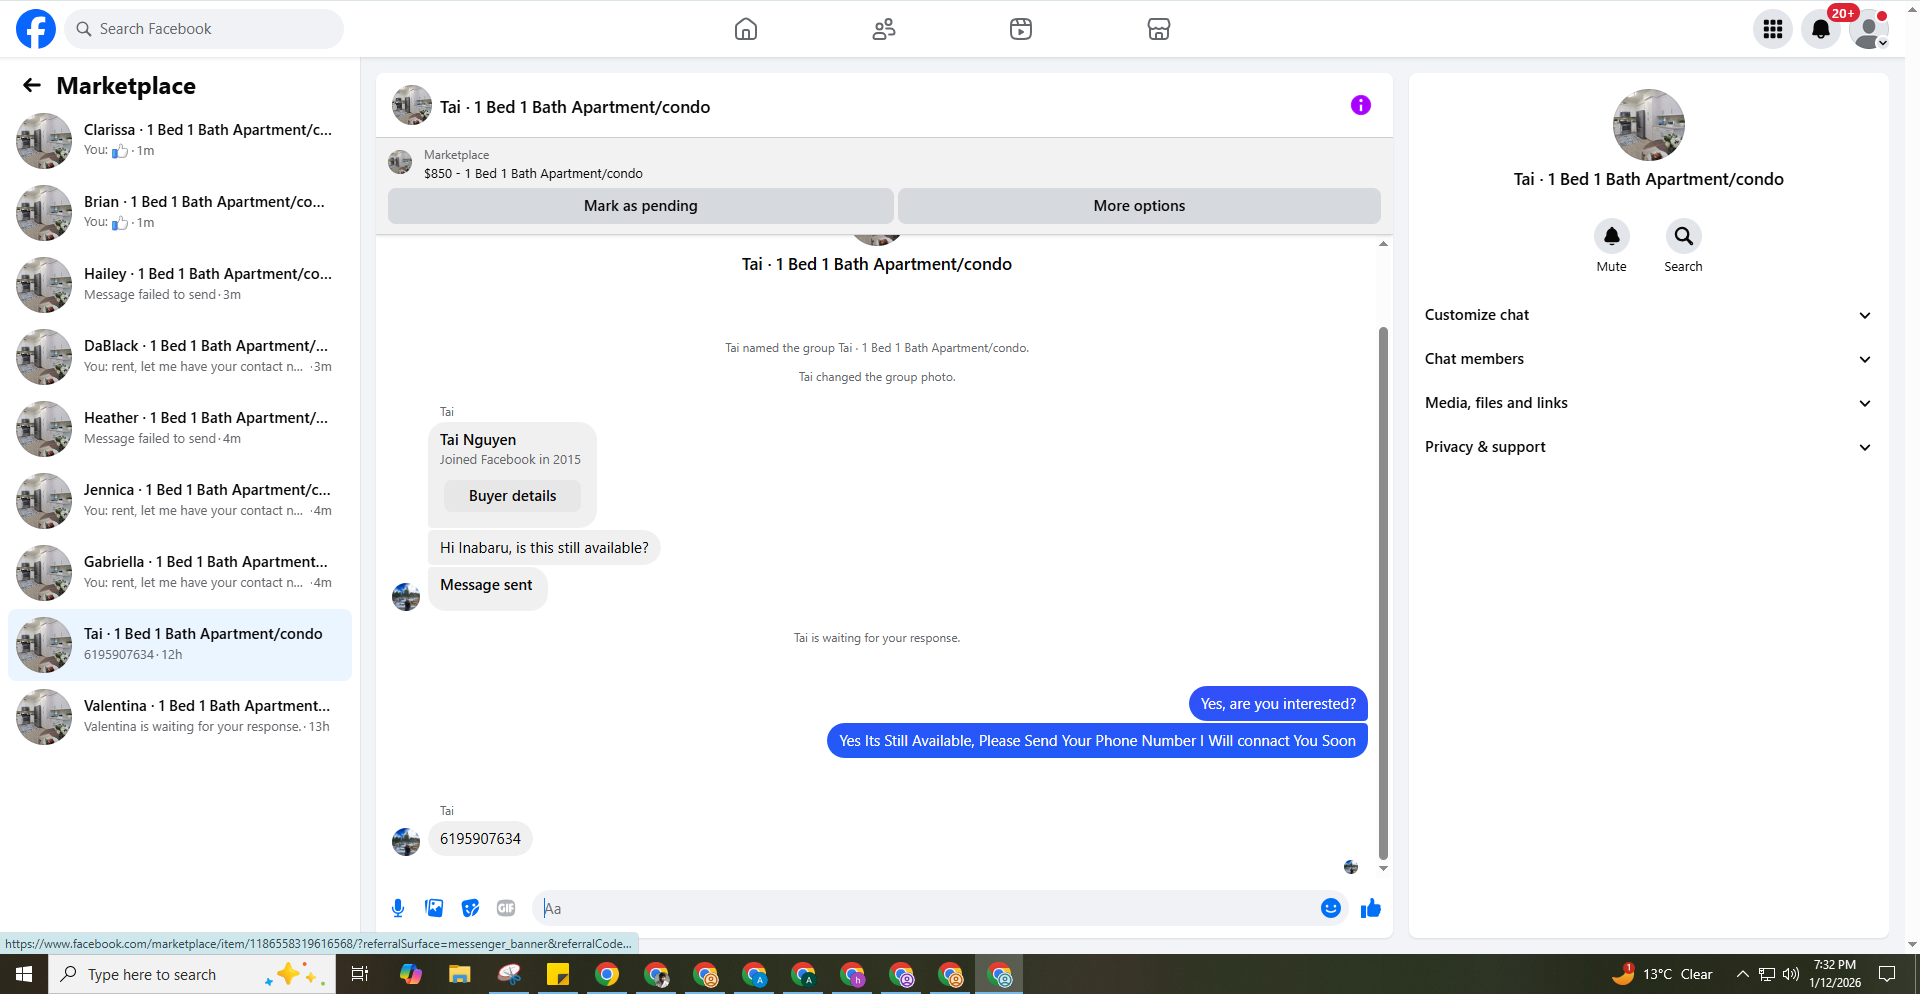This screenshot has width=1920, height=994.
Task: Click the sticker picker icon
Action: 470,908
